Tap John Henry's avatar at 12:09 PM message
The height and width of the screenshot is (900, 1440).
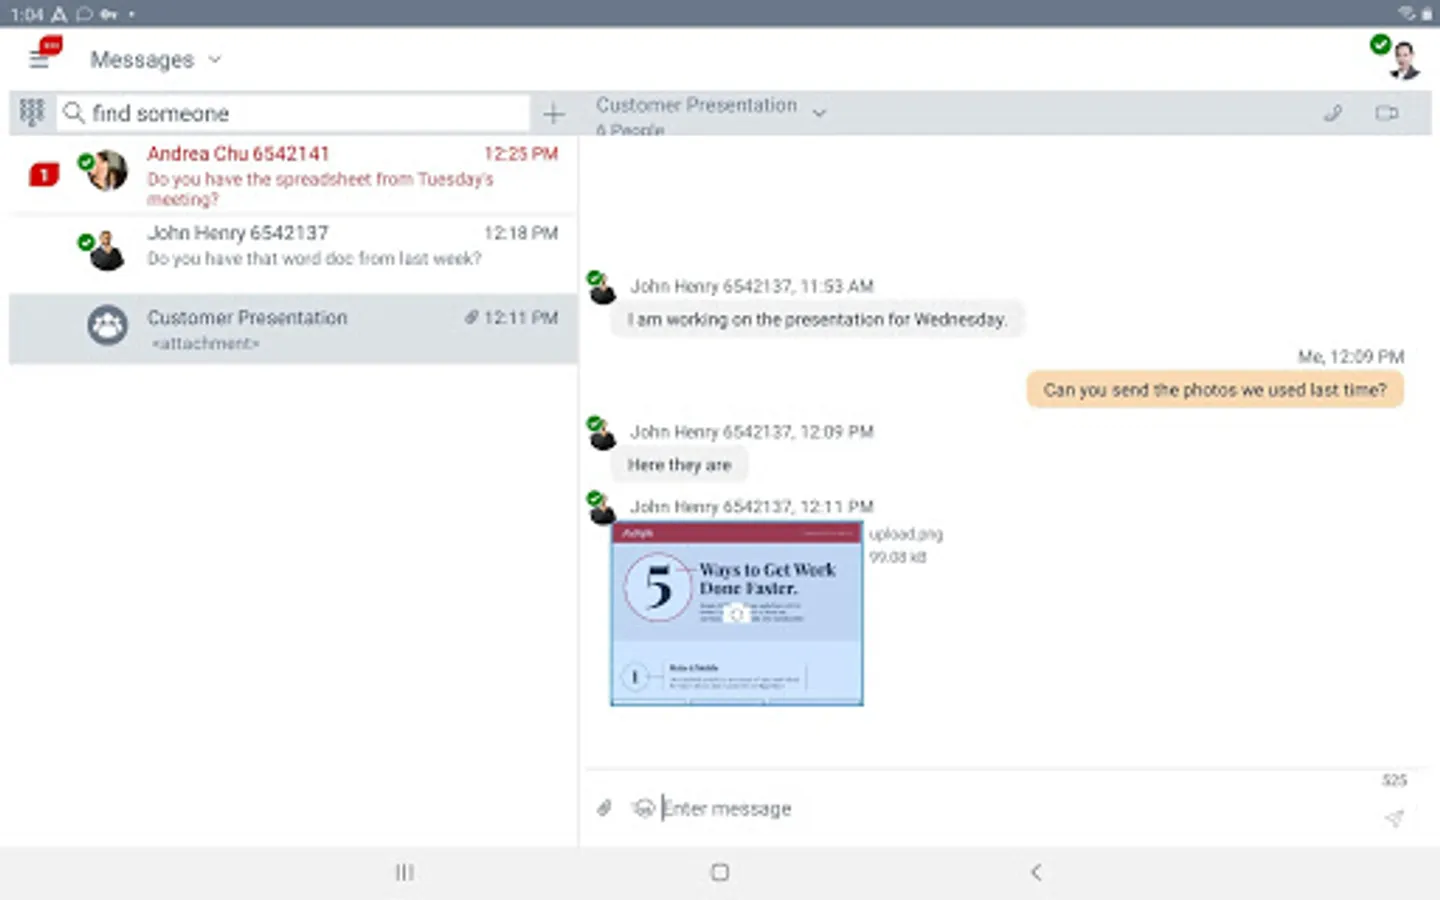pyautogui.click(x=602, y=433)
